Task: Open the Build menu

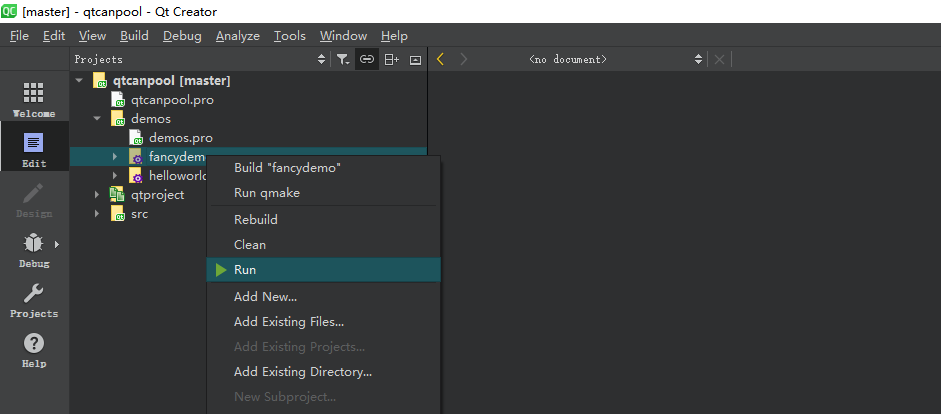Action: 134,36
